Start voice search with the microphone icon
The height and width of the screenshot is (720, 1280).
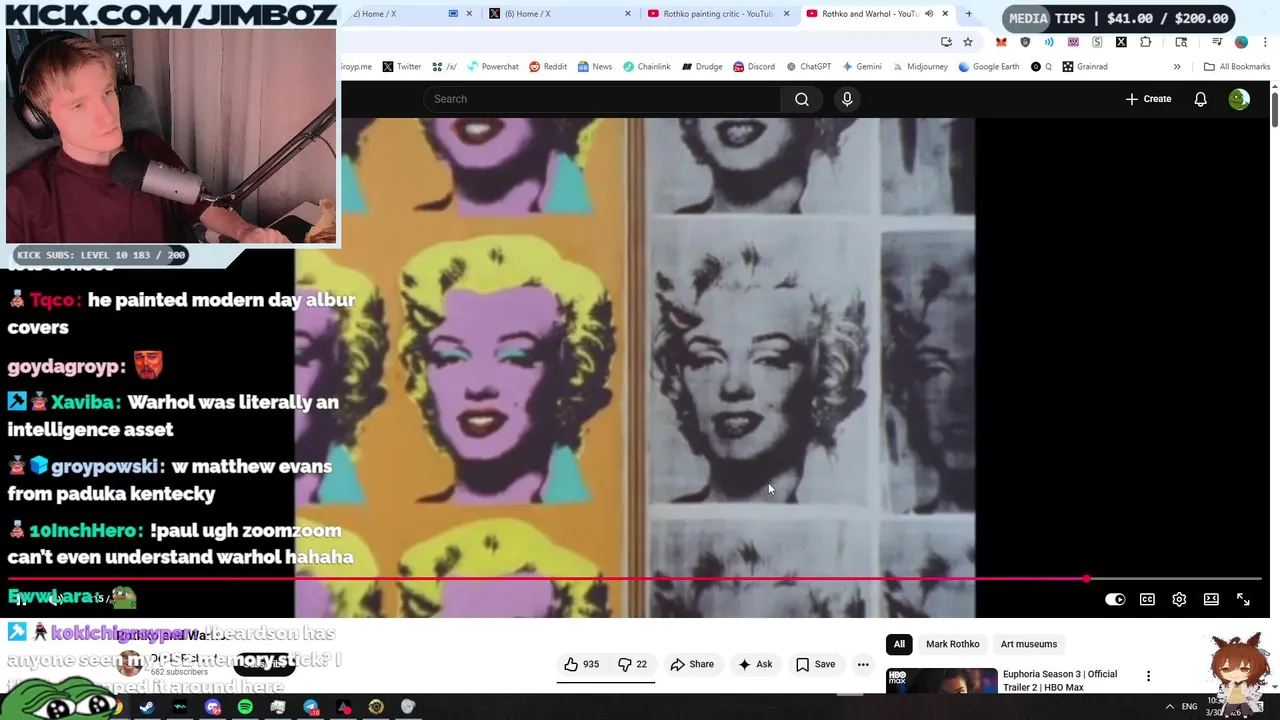point(847,99)
